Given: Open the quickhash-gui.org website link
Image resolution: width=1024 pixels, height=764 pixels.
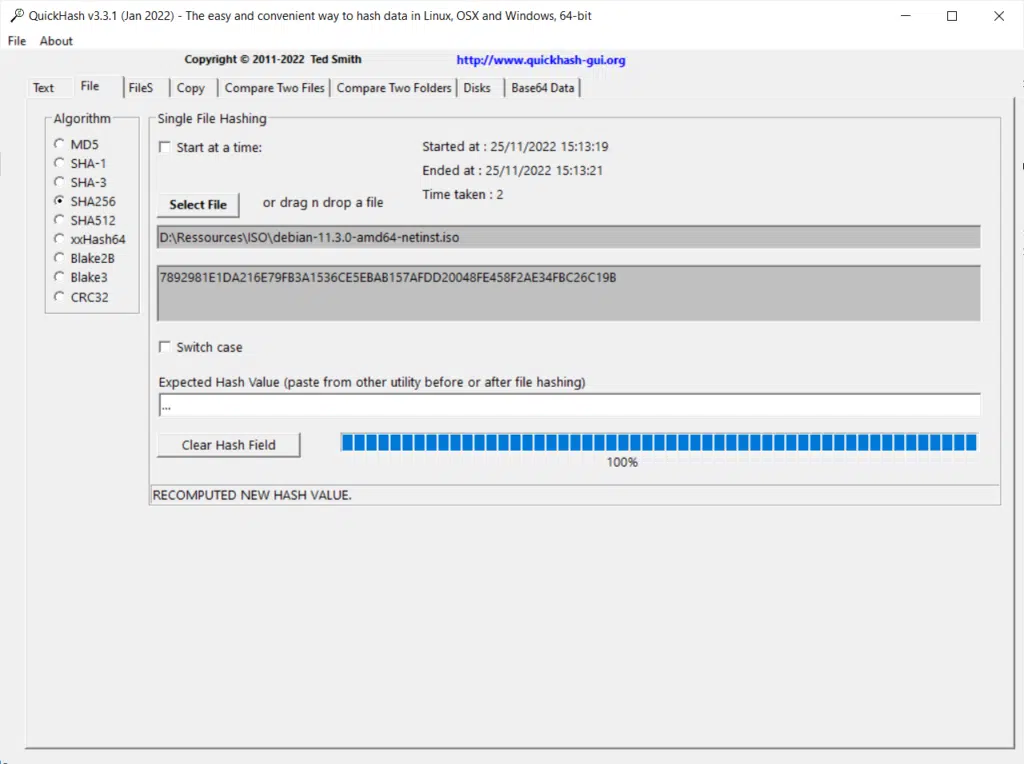Looking at the screenshot, I should pyautogui.click(x=541, y=60).
